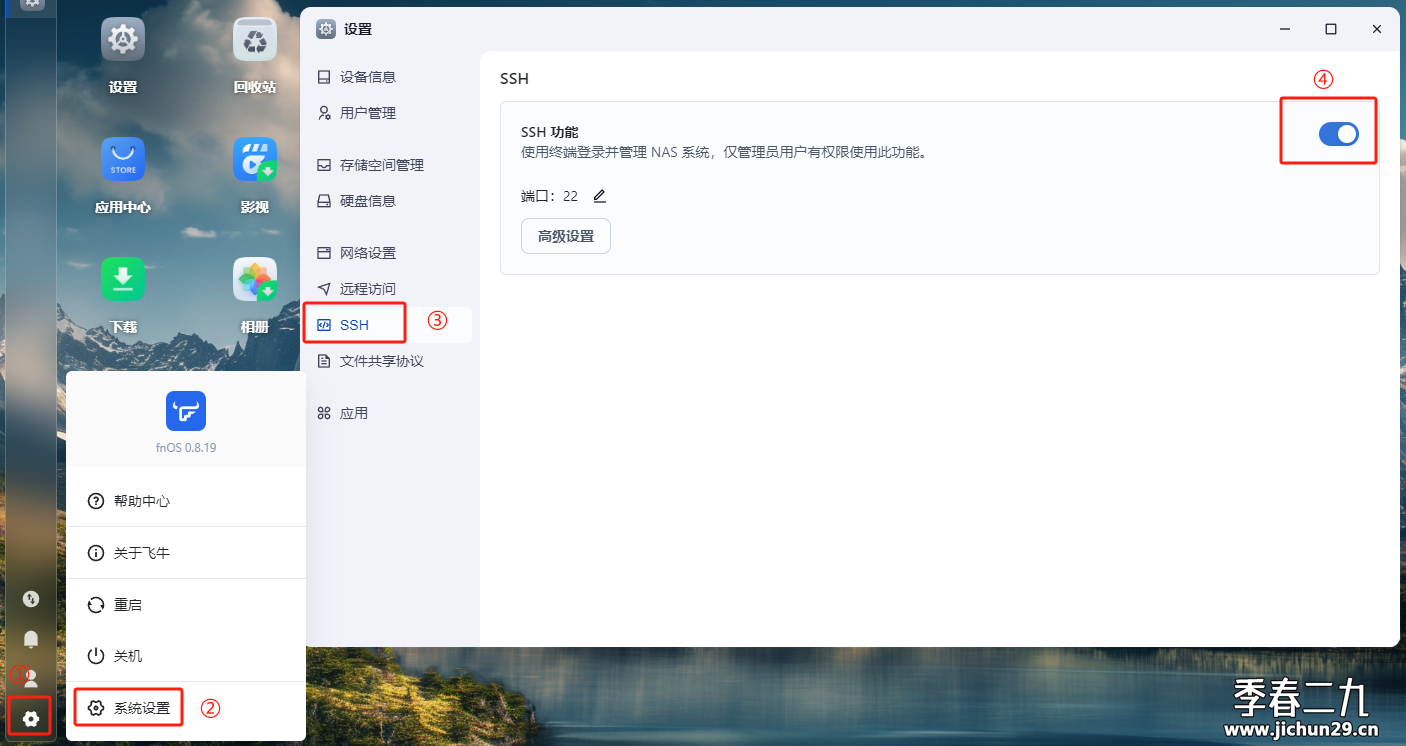Screen dimensions: 1406x746
Task: Open the 设置 desktop icon
Action: 123,41
